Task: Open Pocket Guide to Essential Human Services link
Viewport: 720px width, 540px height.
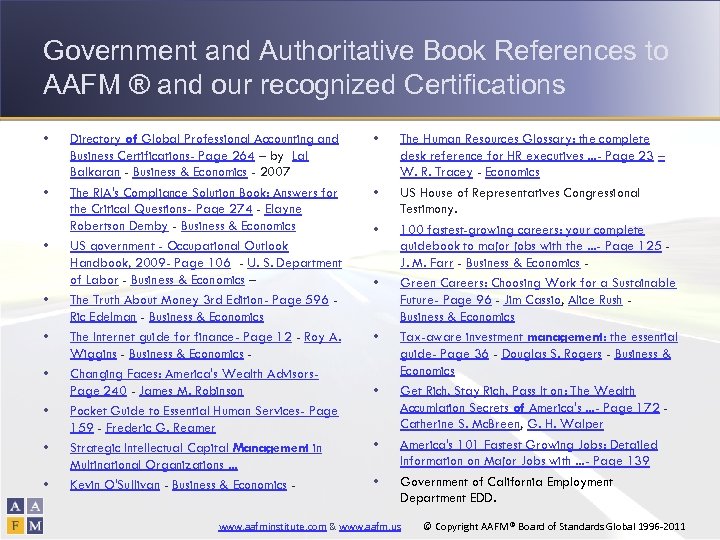Action: [204, 419]
